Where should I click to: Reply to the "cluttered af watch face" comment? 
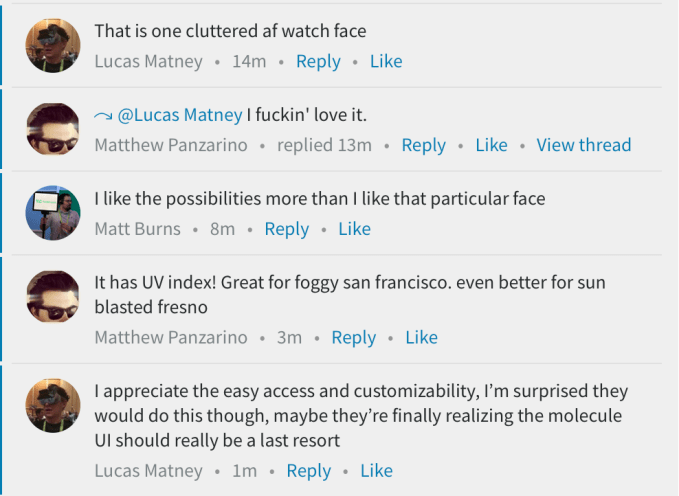318,62
